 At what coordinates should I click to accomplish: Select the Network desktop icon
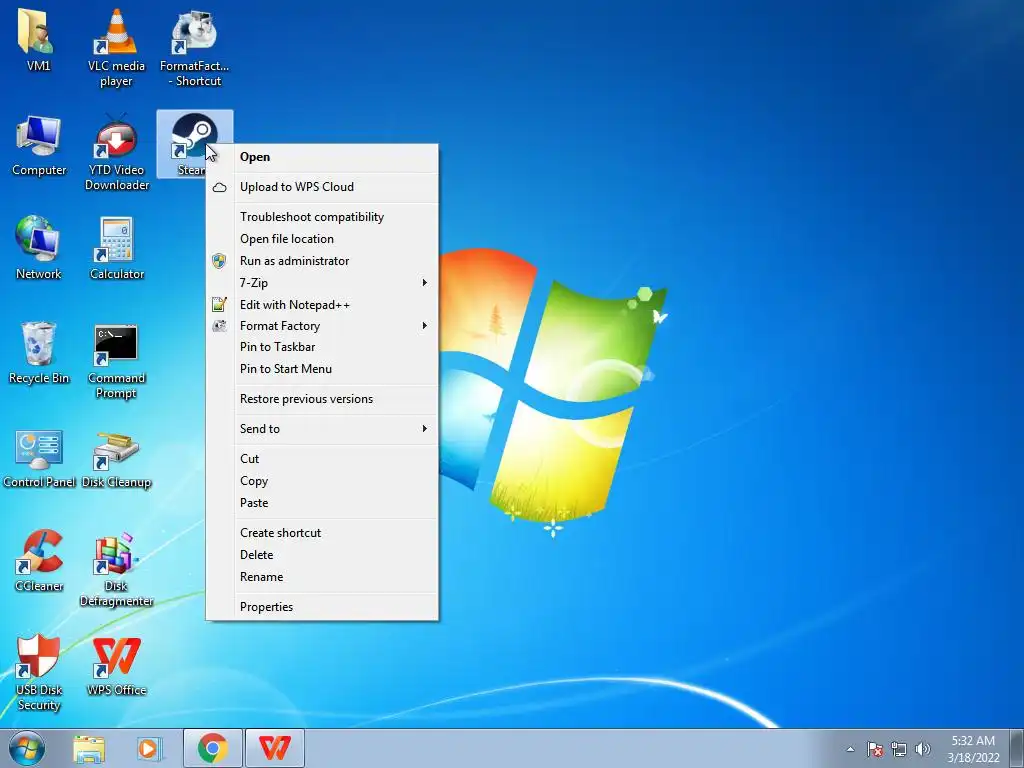(x=39, y=248)
